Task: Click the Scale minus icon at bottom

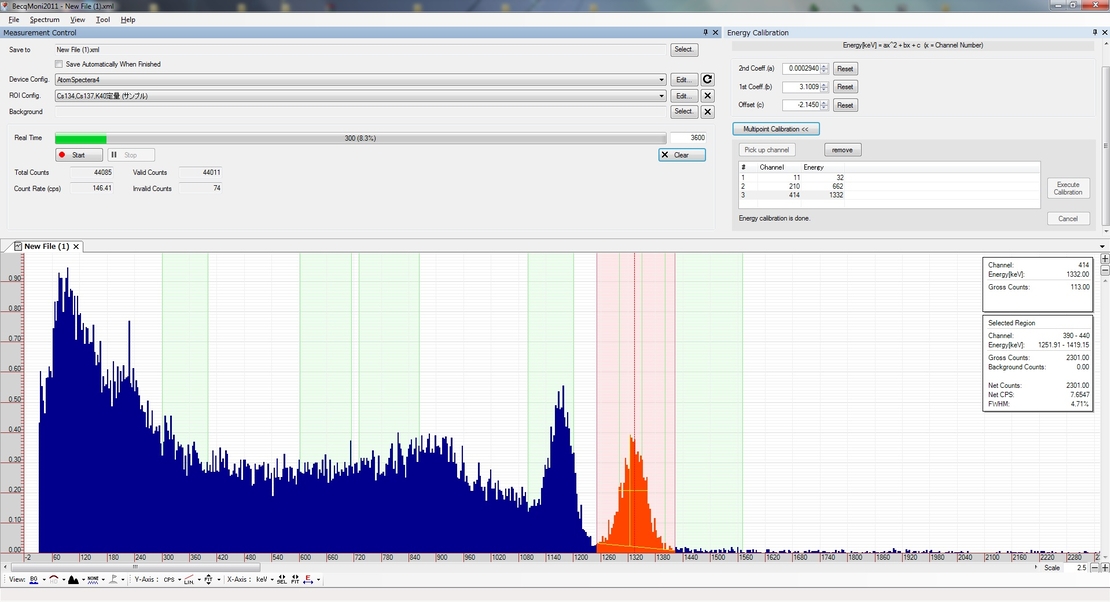Action: coord(1094,568)
